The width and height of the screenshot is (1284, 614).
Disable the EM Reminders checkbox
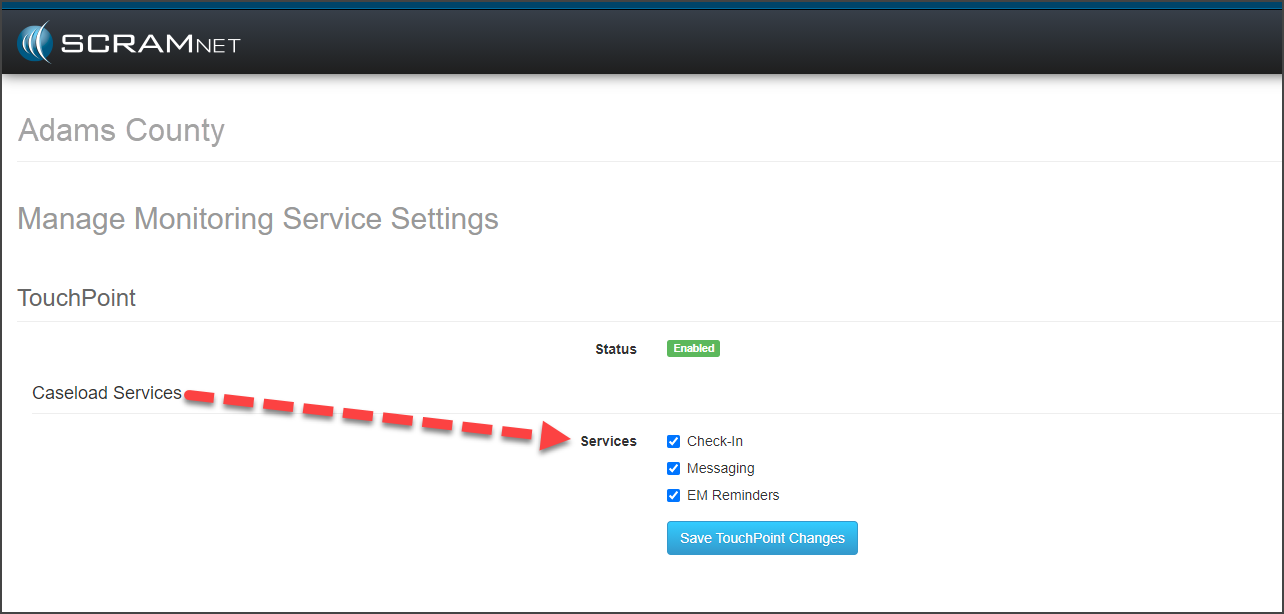[x=674, y=495]
